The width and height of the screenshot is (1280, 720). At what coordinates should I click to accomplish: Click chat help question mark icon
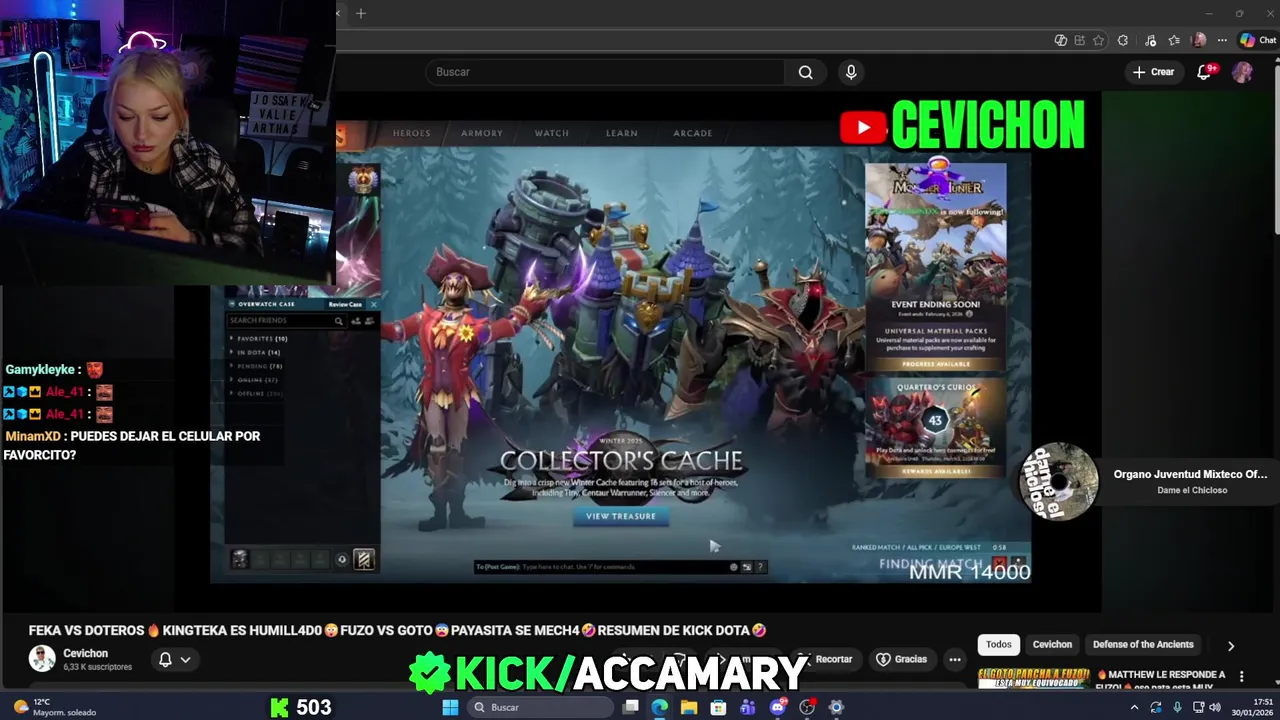(x=761, y=567)
